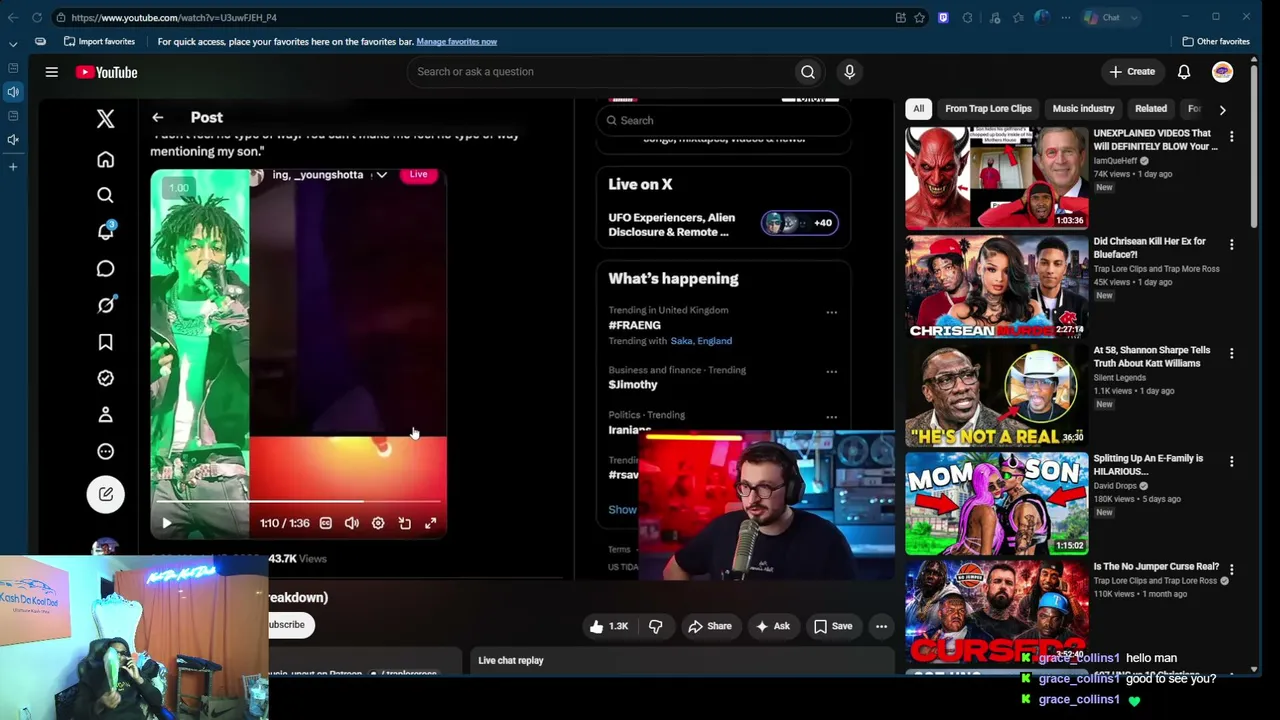Go to X Home icon
The height and width of the screenshot is (720, 1280).
[x=105, y=159]
